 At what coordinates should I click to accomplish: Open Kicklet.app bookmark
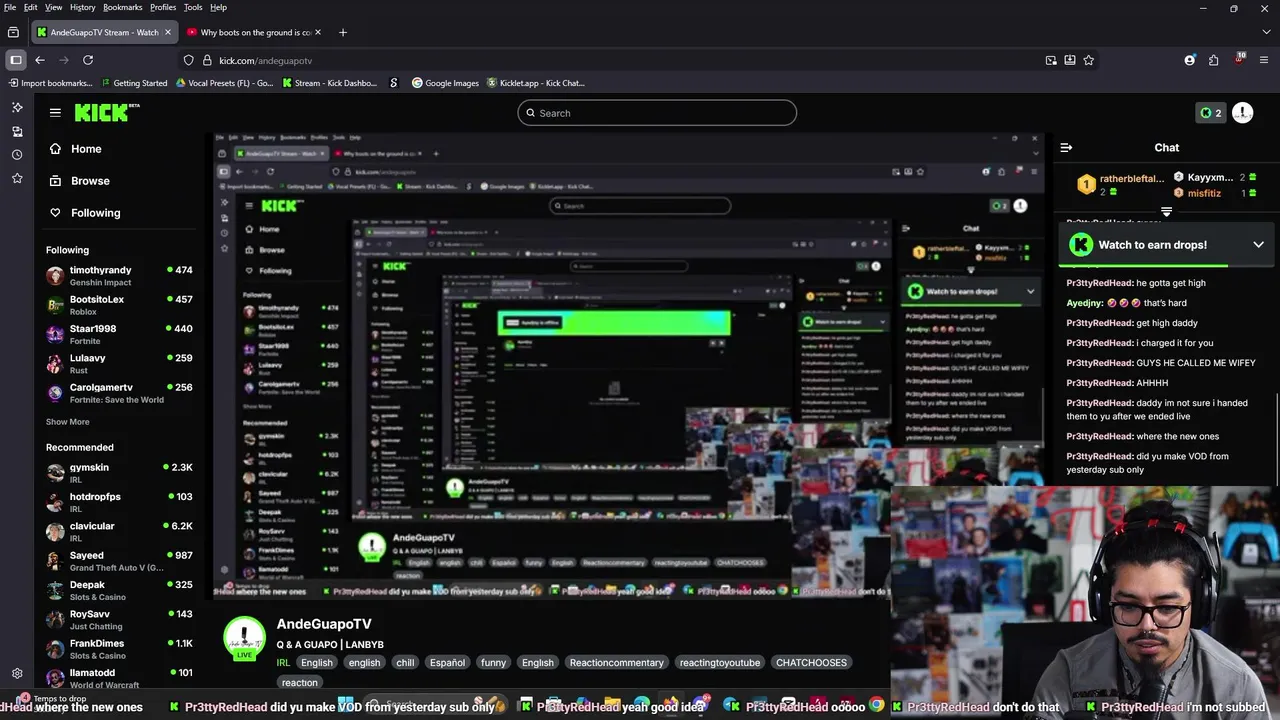(536, 83)
